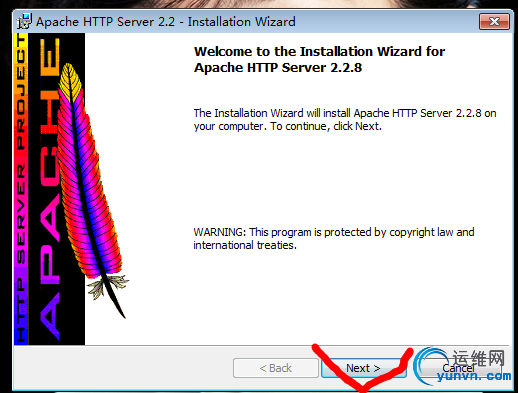The image size is (518, 393).
Task: Click 'The Installation Wizard will install Apache' text
Action: pyautogui.click(x=345, y=119)
